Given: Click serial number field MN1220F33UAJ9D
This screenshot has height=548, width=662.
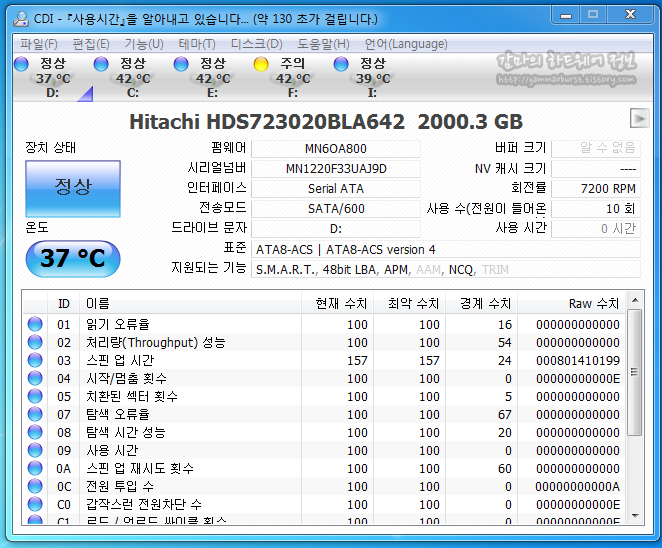Looking at the screenshot, I should tap(336, 169).
